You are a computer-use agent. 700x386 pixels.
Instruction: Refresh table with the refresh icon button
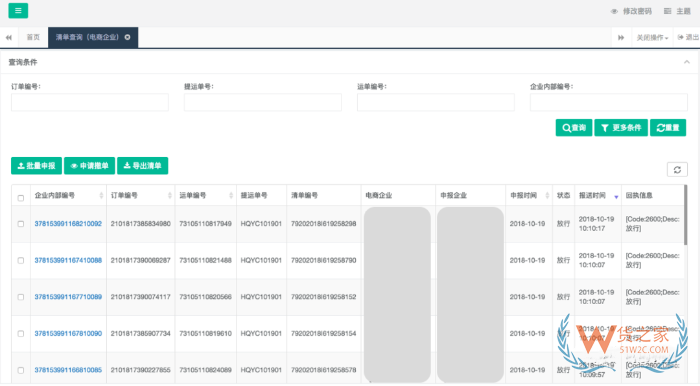677,170
